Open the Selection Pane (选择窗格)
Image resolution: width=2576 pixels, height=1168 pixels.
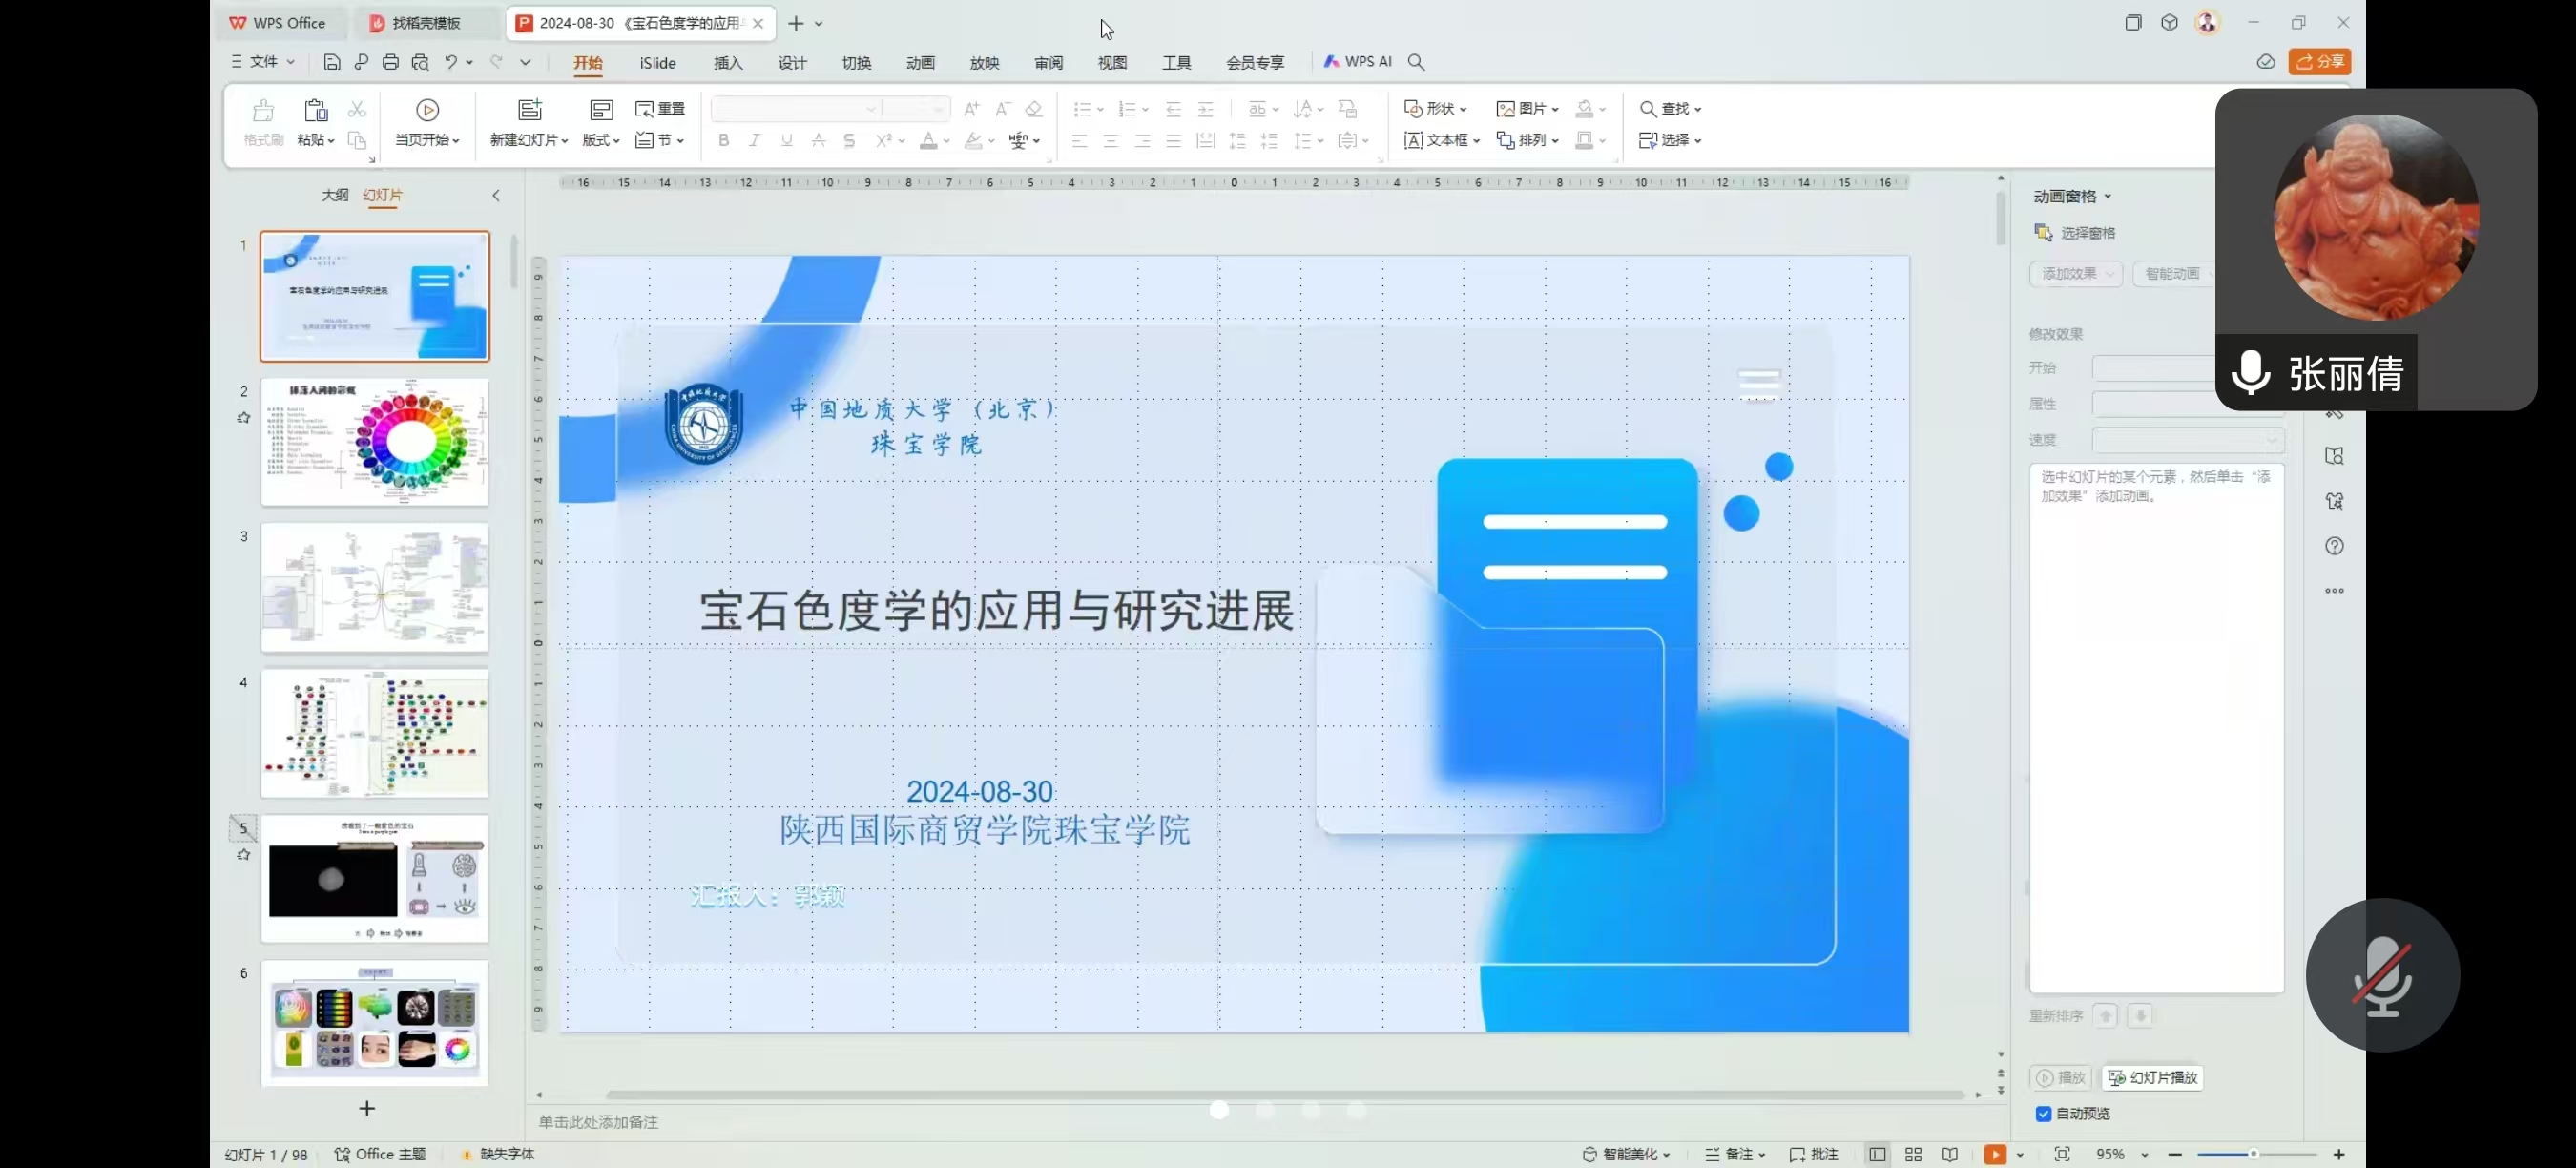pyautogui.click(x=2076, y=233)
